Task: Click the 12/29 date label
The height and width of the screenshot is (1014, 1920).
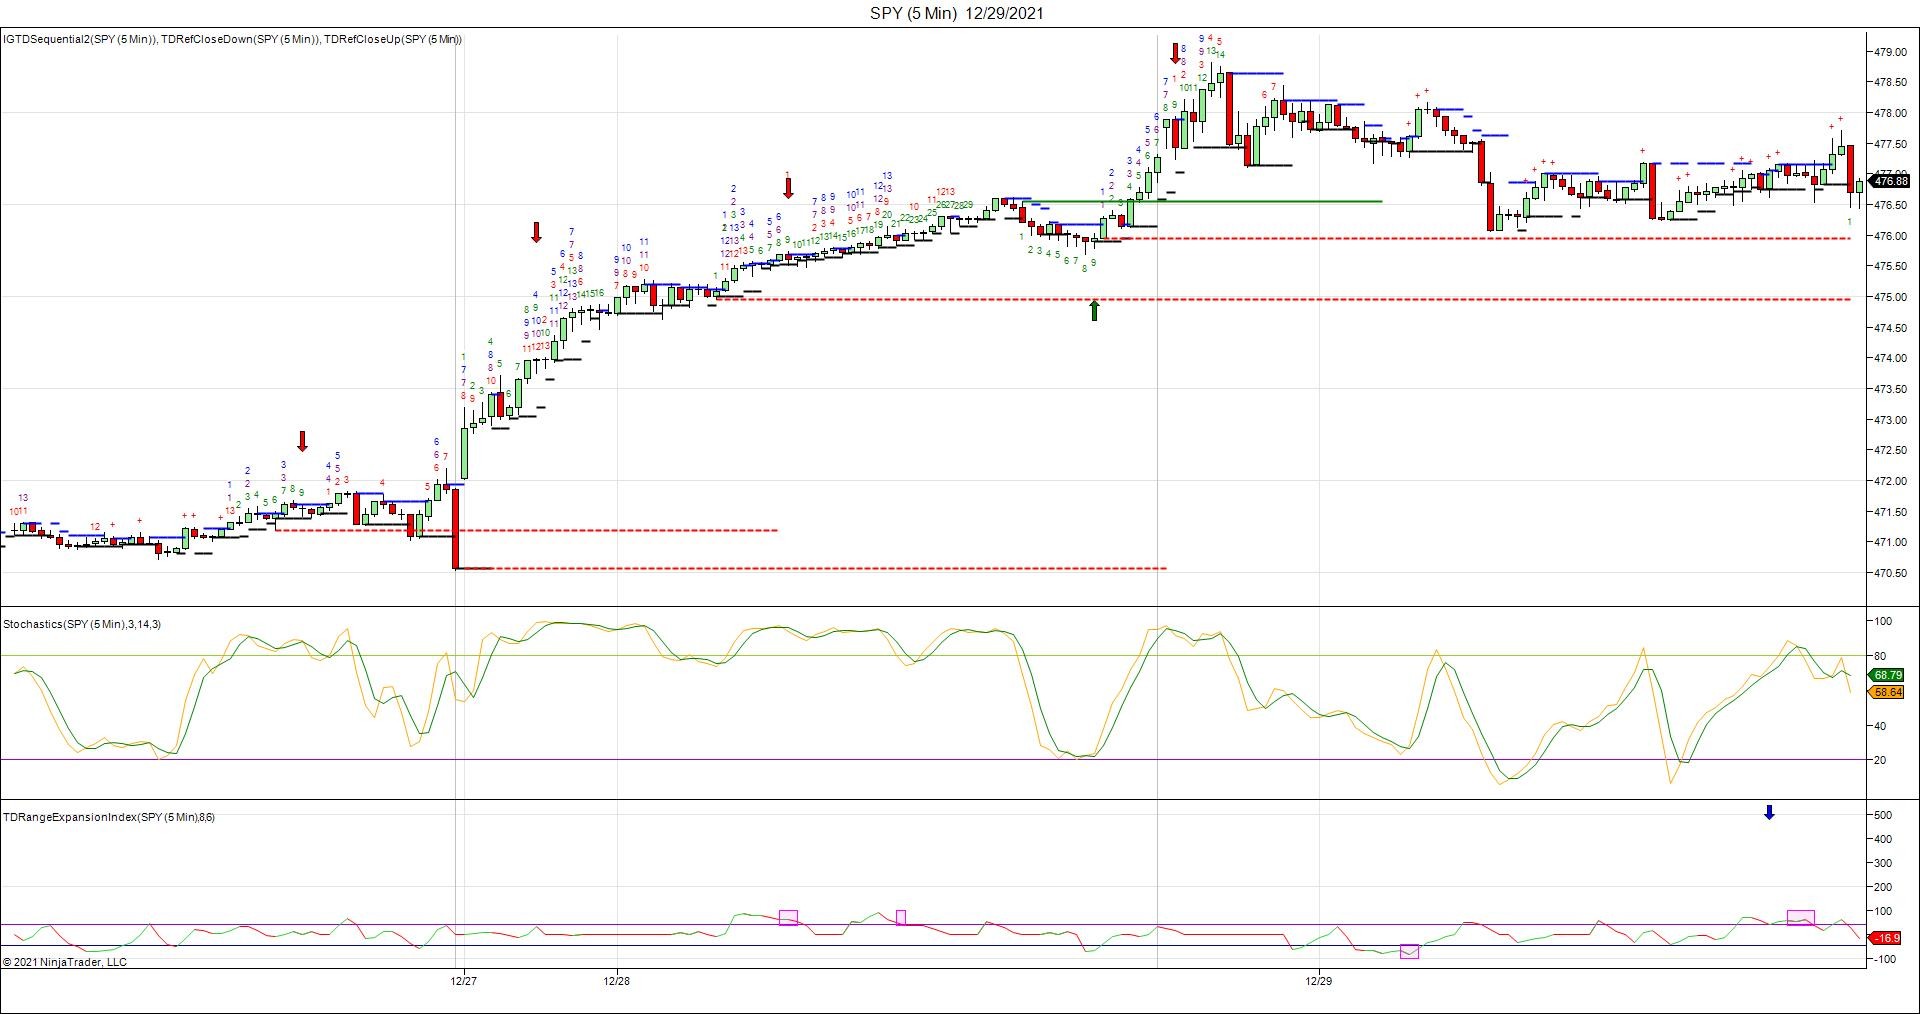Action: pyautogui.click(x=1319, y=981)
